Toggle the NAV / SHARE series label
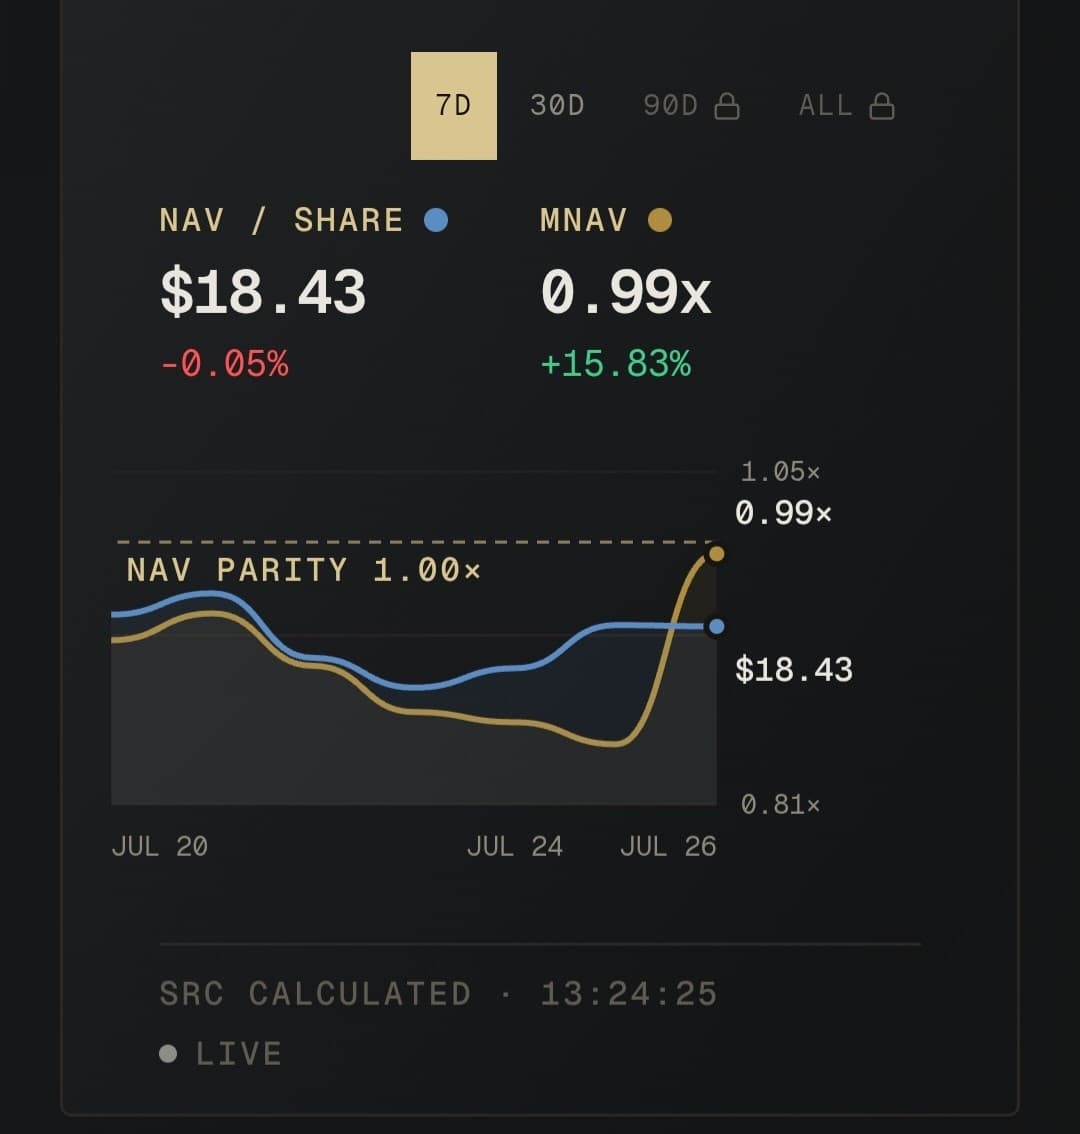Screen dimensions: 1080x1134 tap(281, 220)
